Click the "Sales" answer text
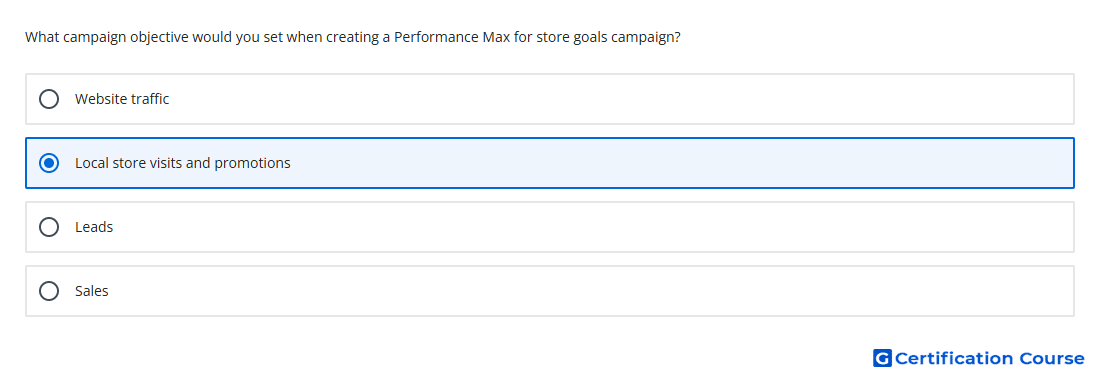The image size is (1100, 377). point(92,291)
